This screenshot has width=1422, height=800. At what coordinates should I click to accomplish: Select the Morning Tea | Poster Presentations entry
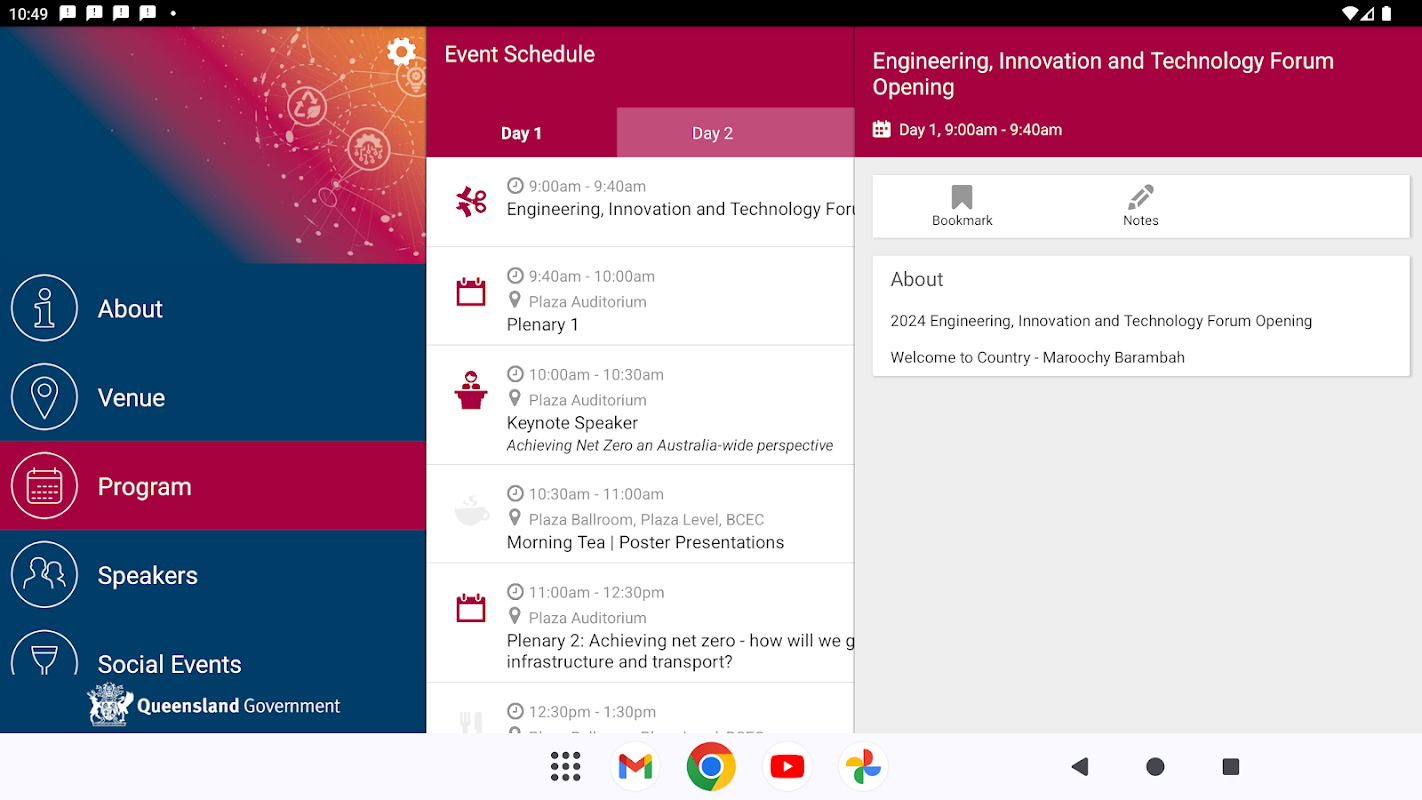[x=645, y=542]
